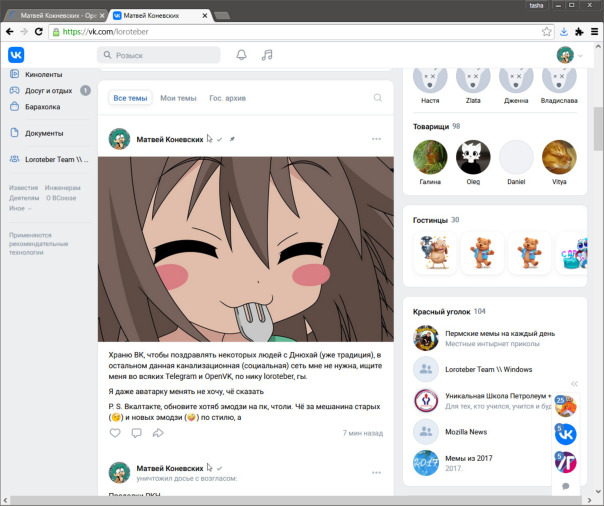Click the browser address bar URL
This screenshot has height=506, width=604.
(x=106, y=32)
